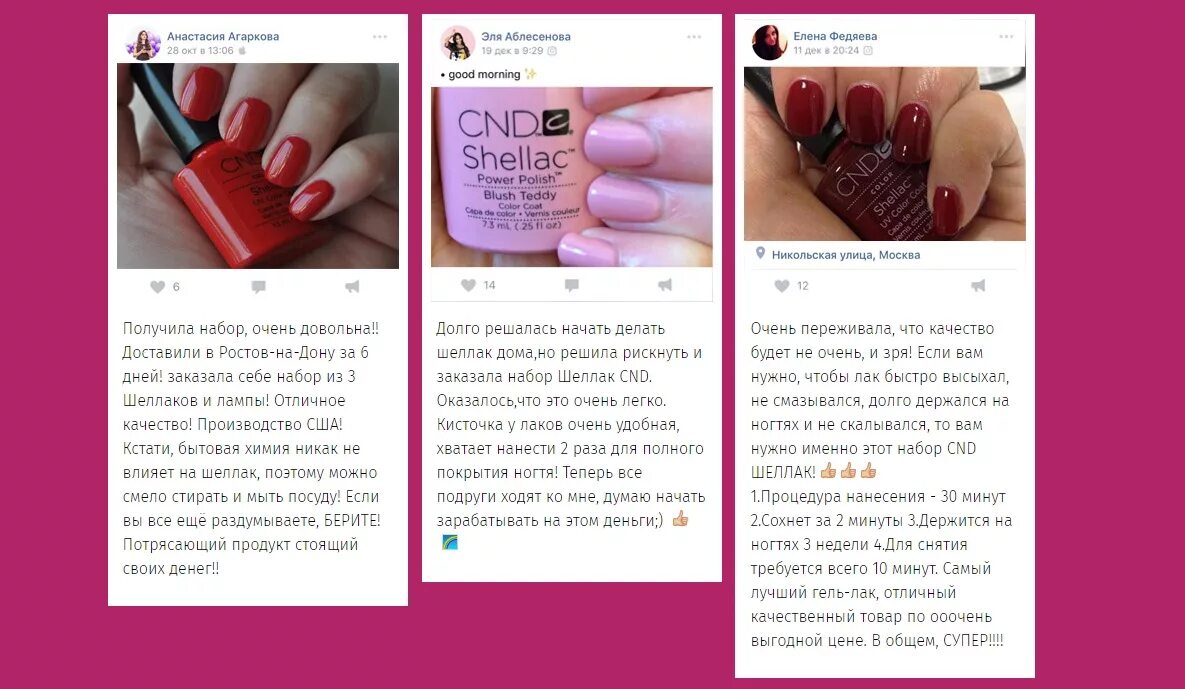Share Анастасия Агаркова's post with megaphone icon
The height and width of the screenshot is (689, 1185).
[x=352, y=286]
